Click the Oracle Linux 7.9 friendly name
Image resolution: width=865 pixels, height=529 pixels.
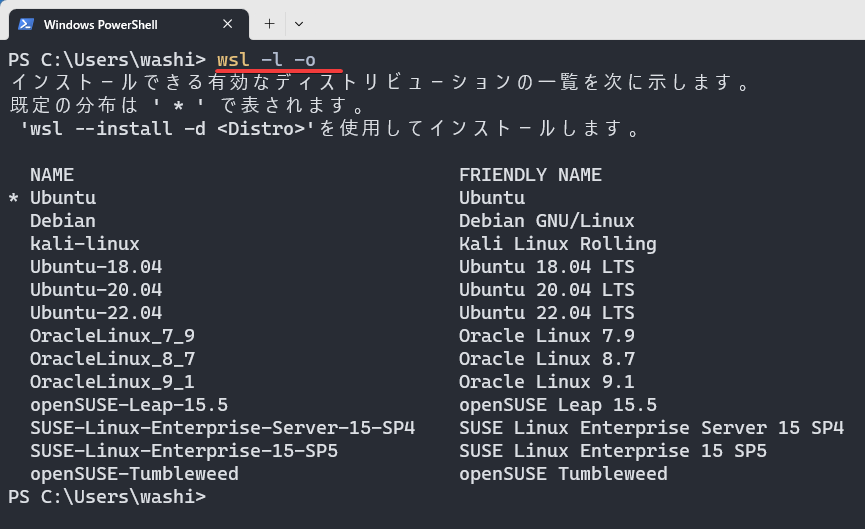tap(547, 336)
